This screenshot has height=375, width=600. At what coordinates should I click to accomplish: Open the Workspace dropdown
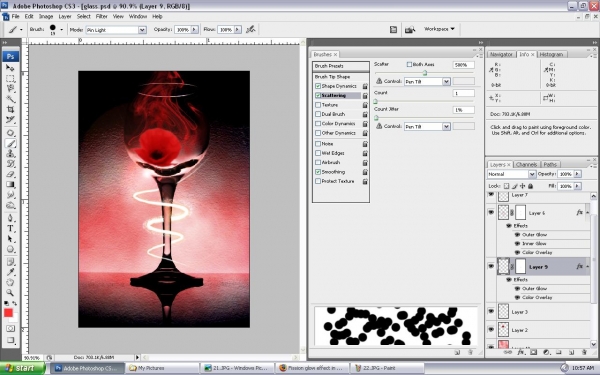coord(439,29)
